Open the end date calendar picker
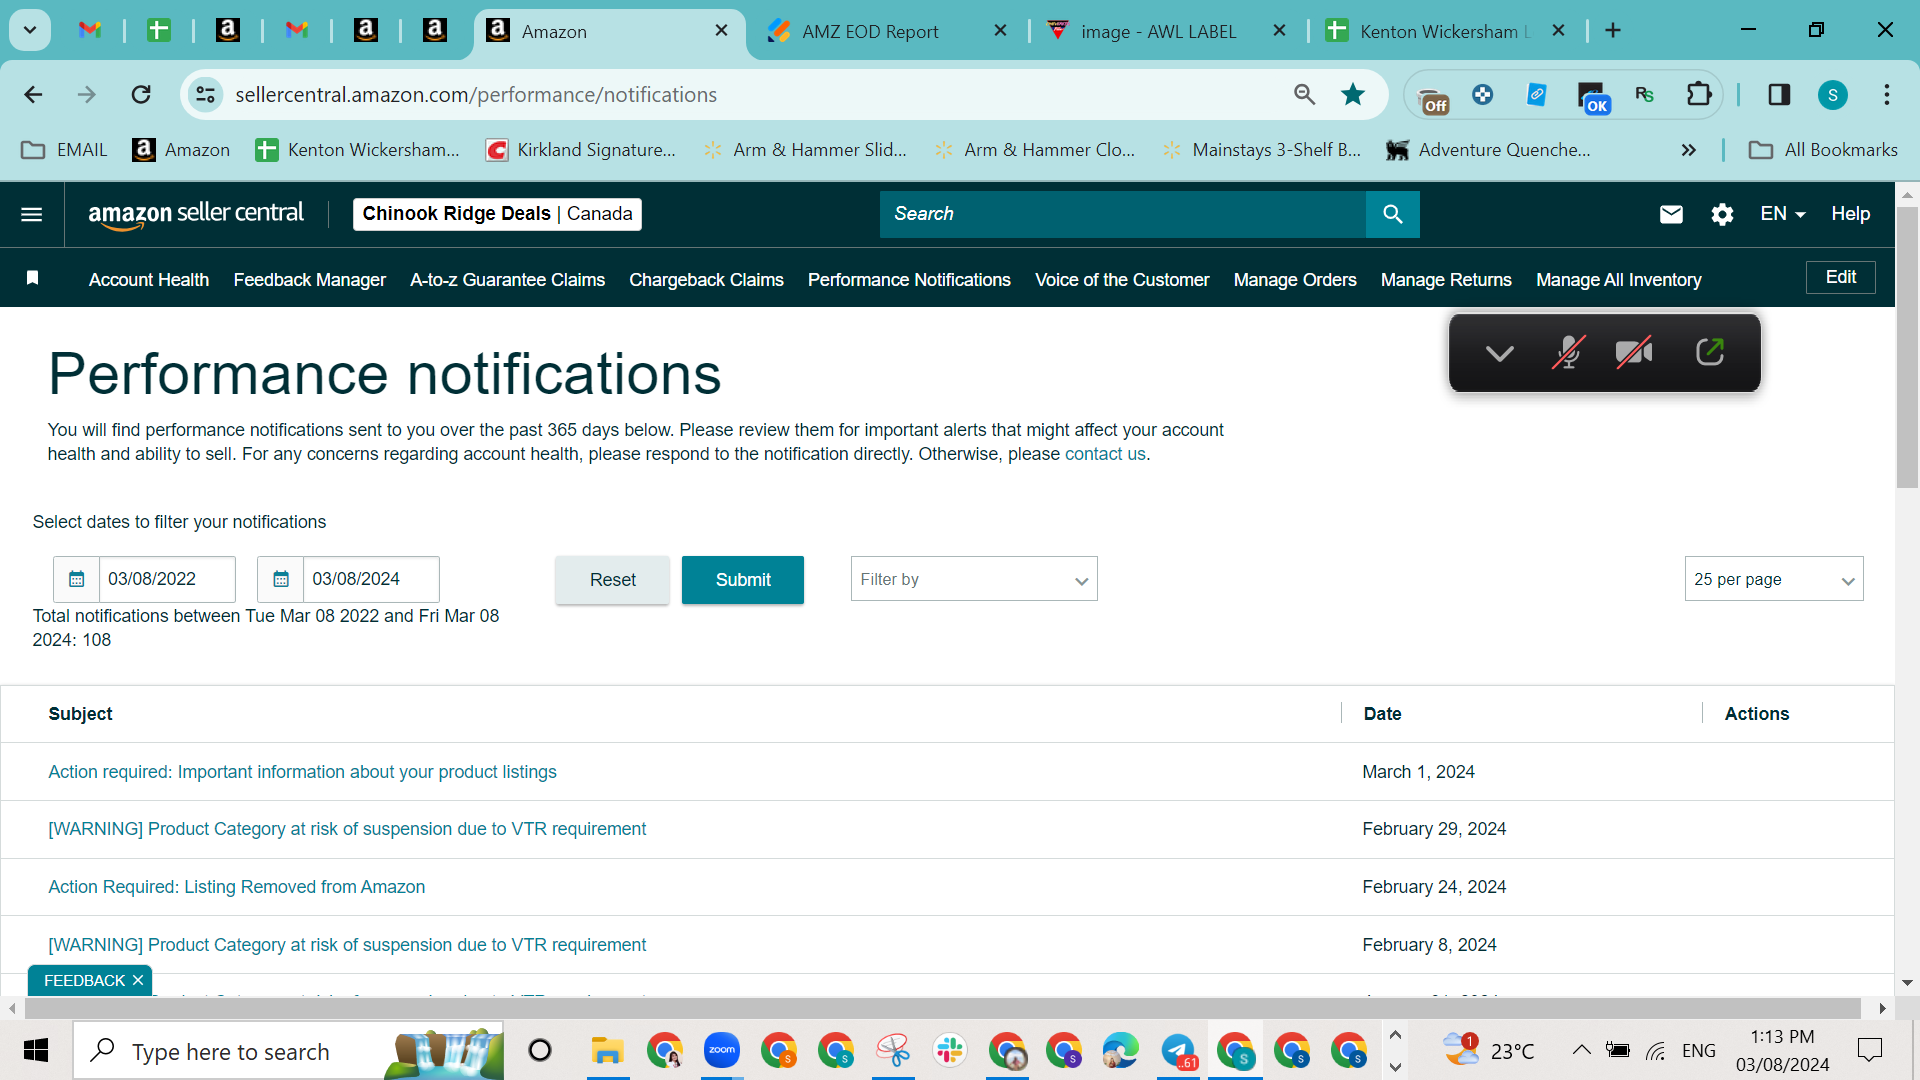Screen dimensions: 1920x1080 point(281,579)
